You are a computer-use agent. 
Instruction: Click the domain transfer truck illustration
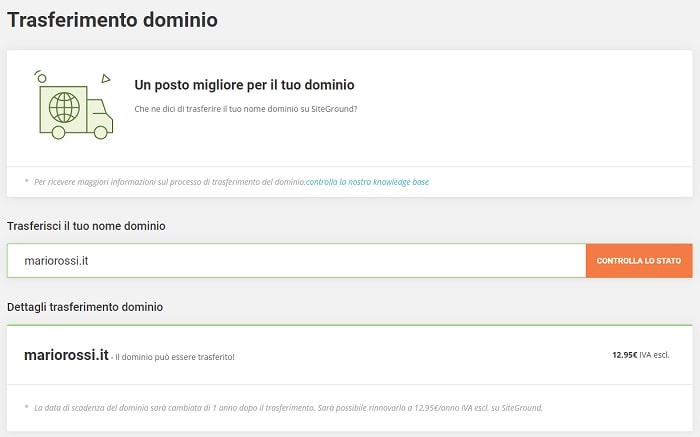pos(74,105)
